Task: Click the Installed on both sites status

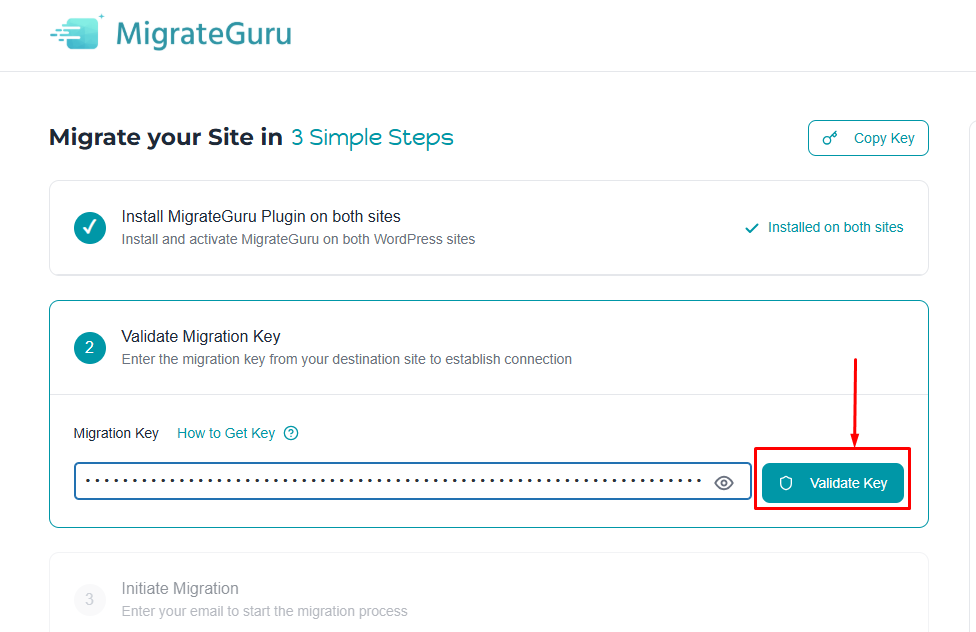Action: click(x=824, y=227)
